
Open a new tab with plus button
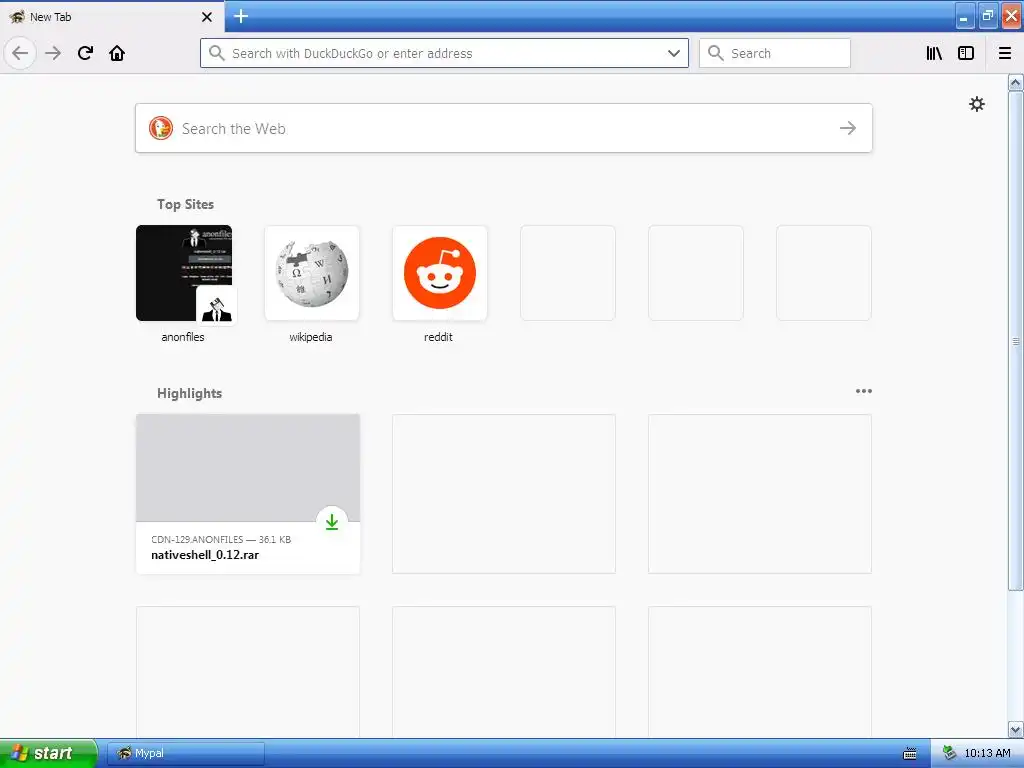[241, 16]
